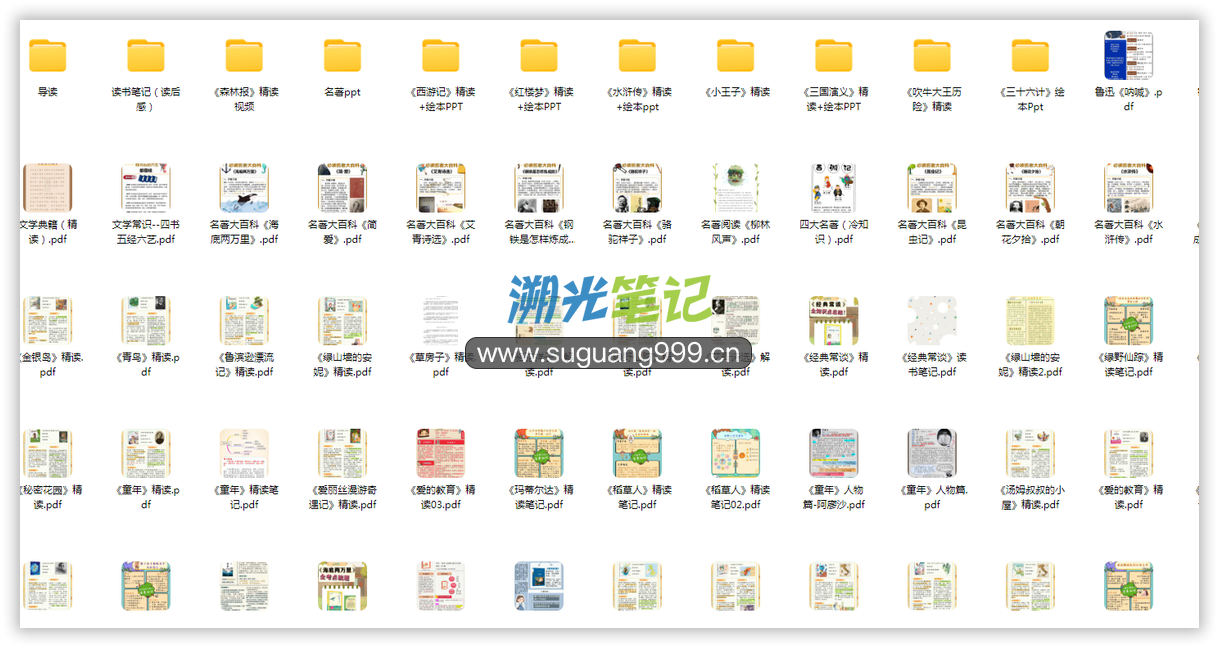
Task: Click file icon of 四大名著（冷知识）.pdf
Action: click(833, 188)
